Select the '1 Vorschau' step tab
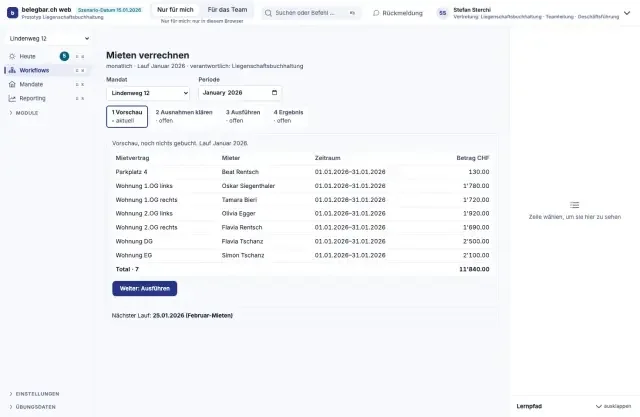The width and height of the screenshot is (640, 417). (127, 117)
